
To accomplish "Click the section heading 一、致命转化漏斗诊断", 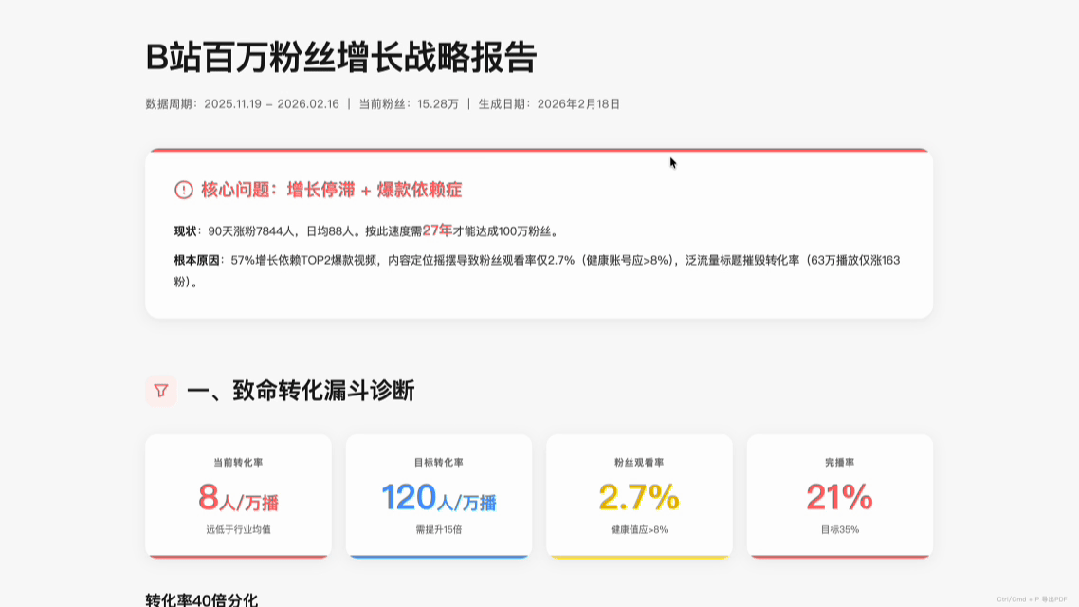I will (301, 391).
